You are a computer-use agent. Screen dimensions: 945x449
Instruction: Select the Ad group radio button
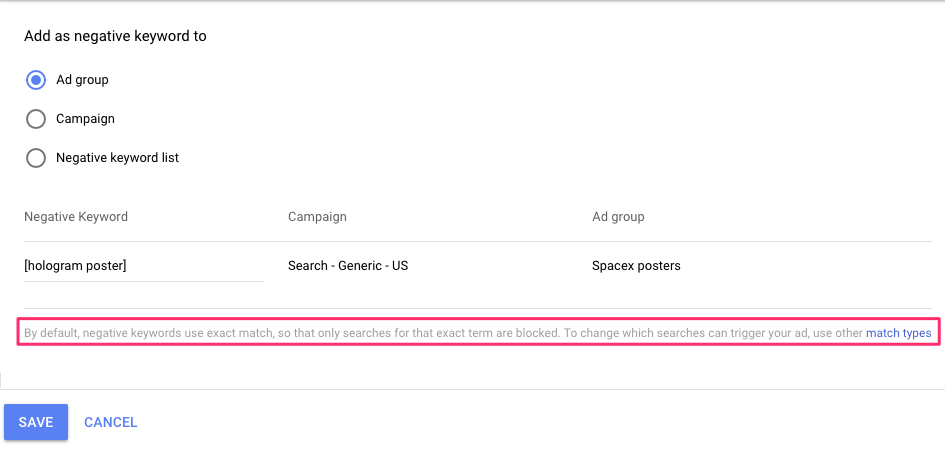(x=36, y=80)
